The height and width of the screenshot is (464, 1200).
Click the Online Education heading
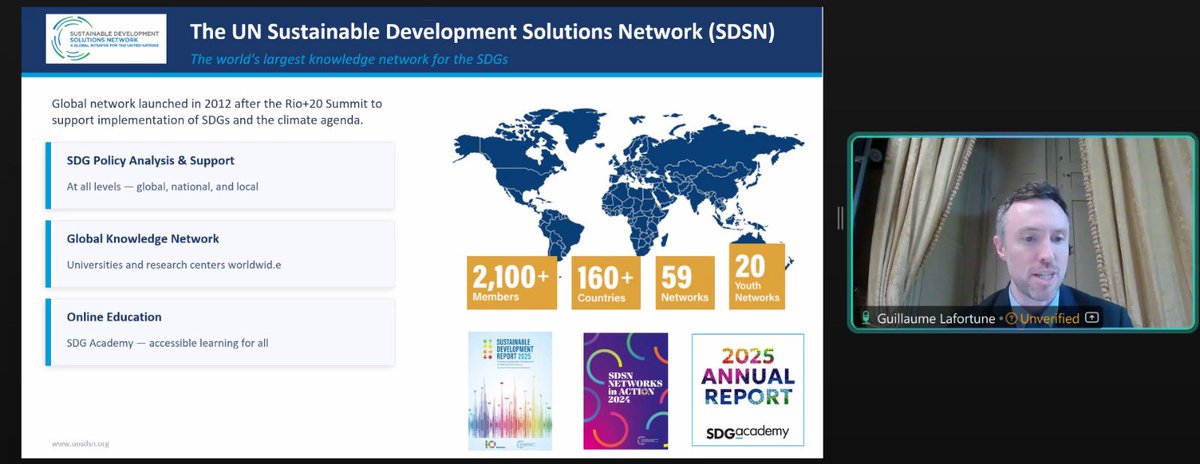[x=114, y=317]
